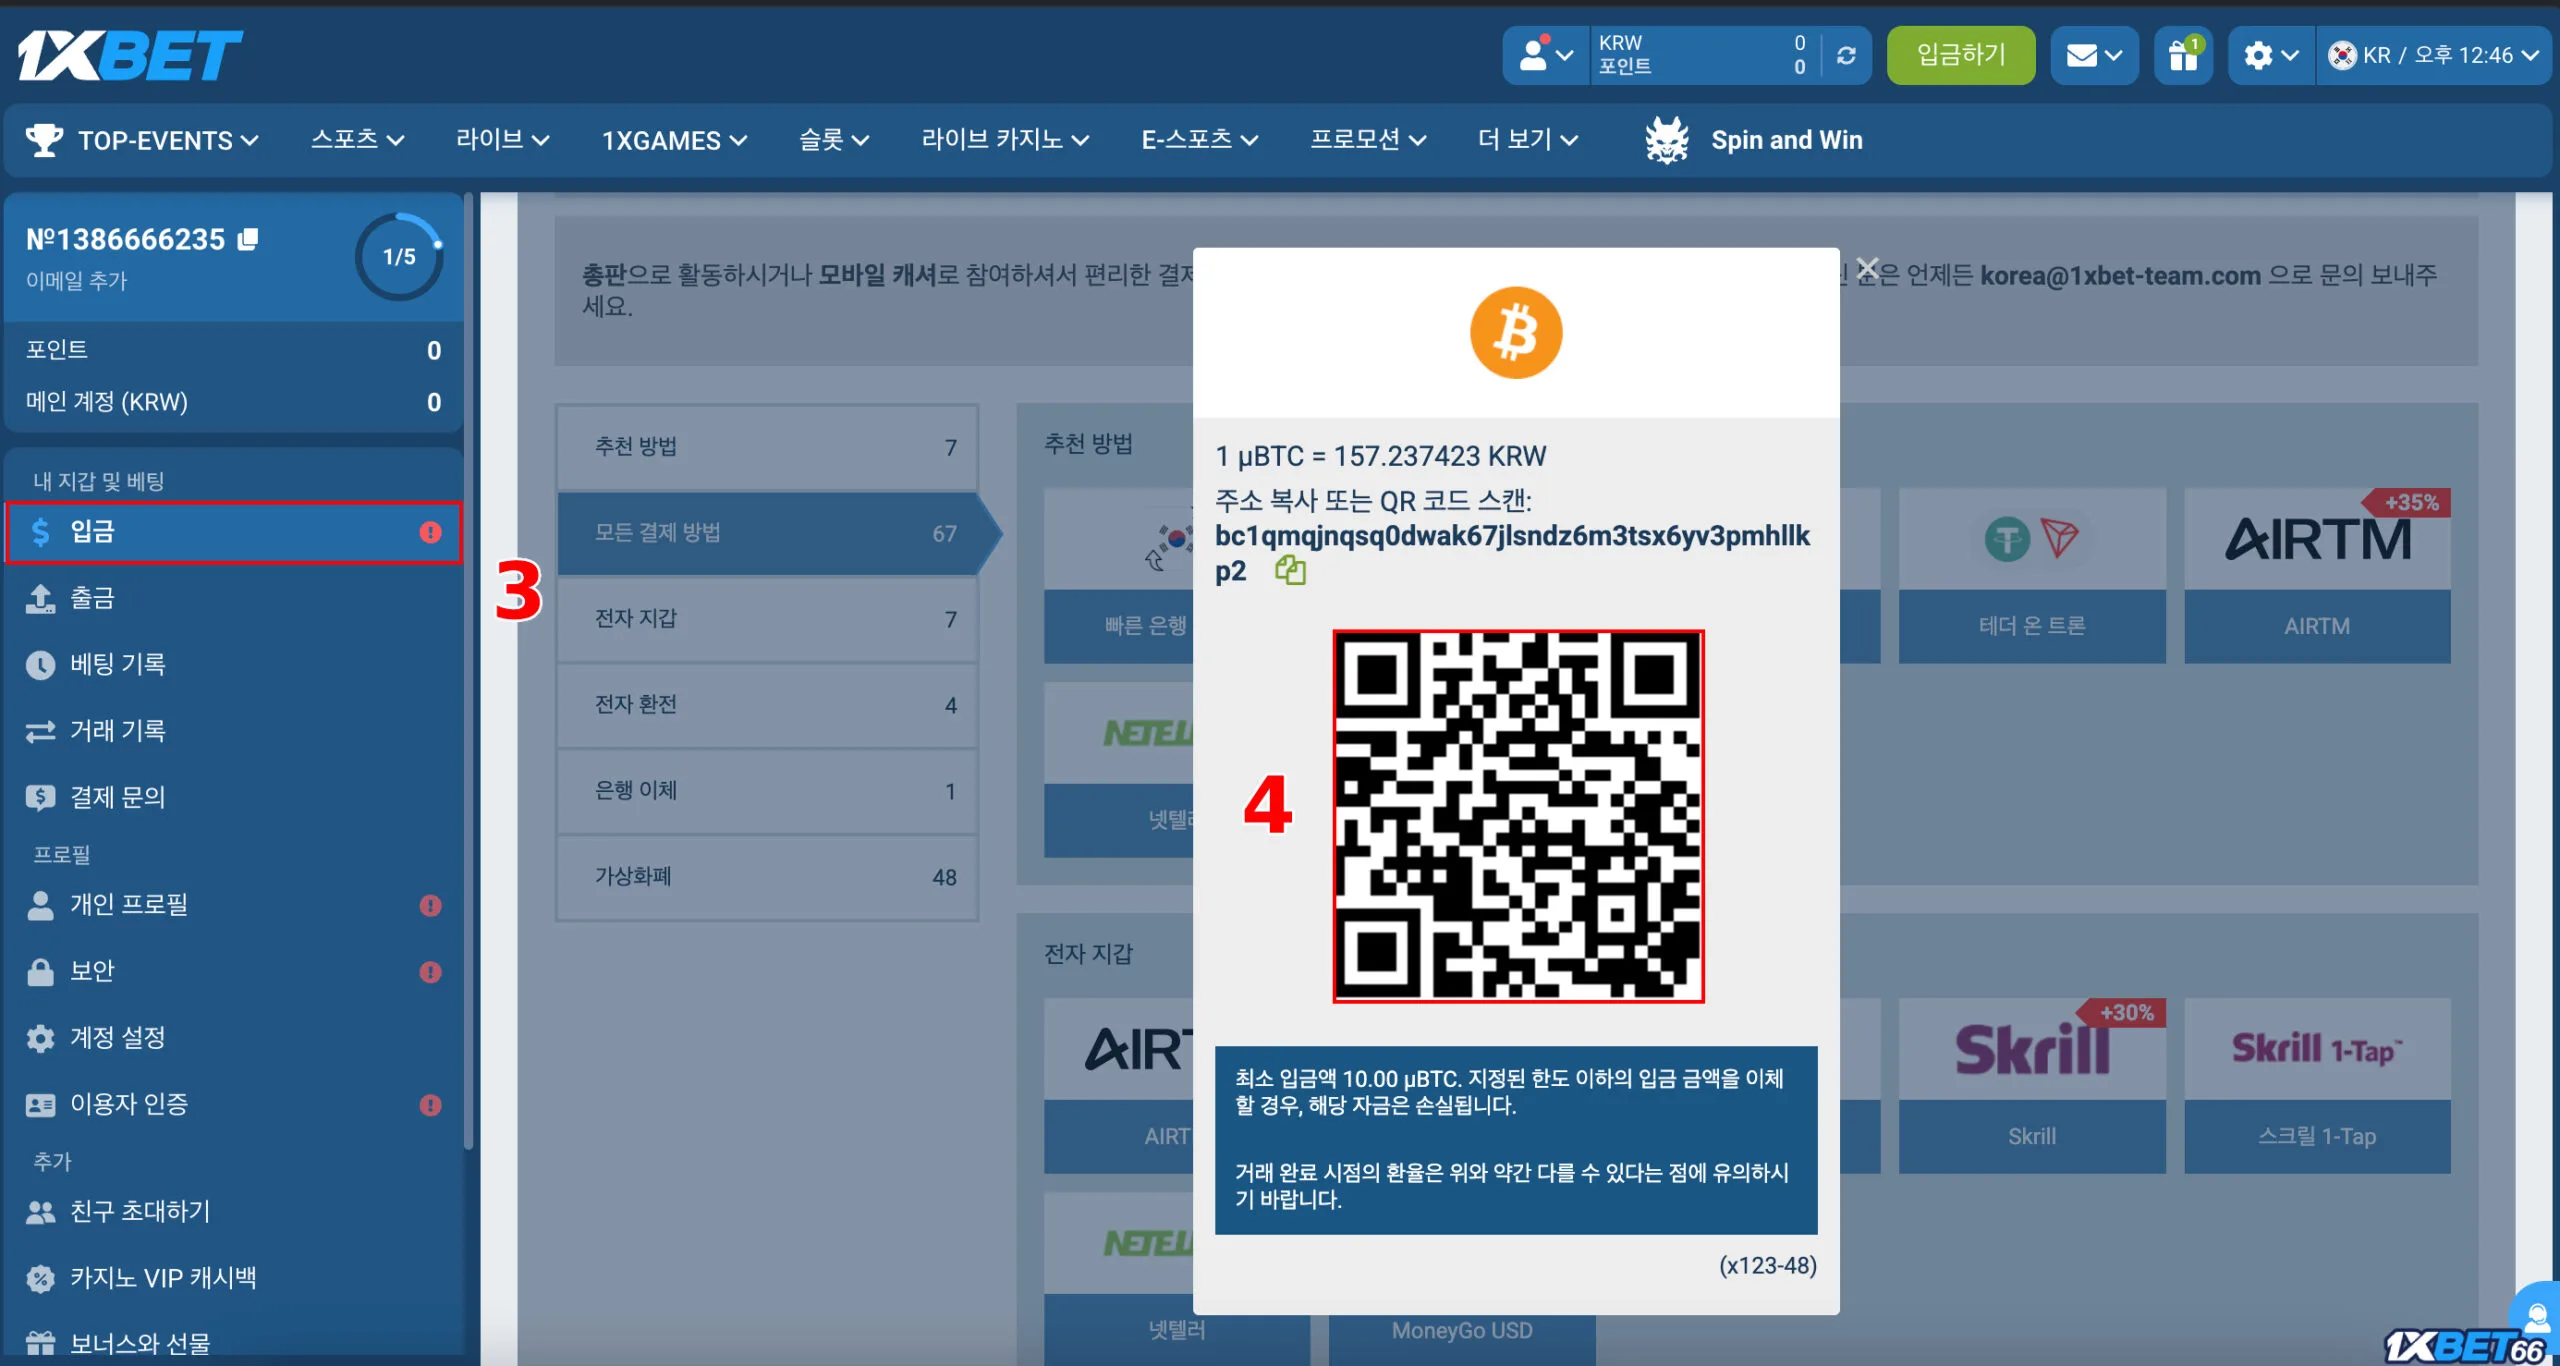This screenshot has width=2560, height=1366.
Task: Click the Spin and Win dragon icon
Action: click(x=1668, y=139)
